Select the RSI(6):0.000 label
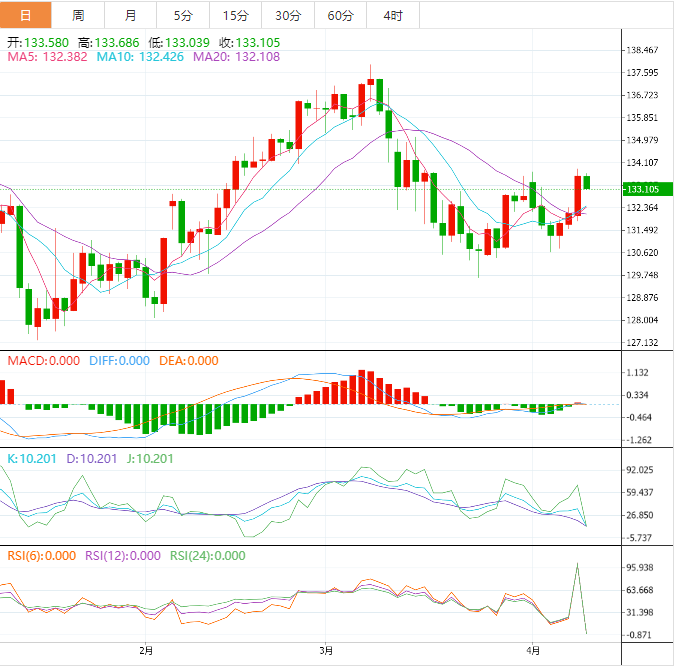Screen dimensions: 676x671 [x=42, y=556]
